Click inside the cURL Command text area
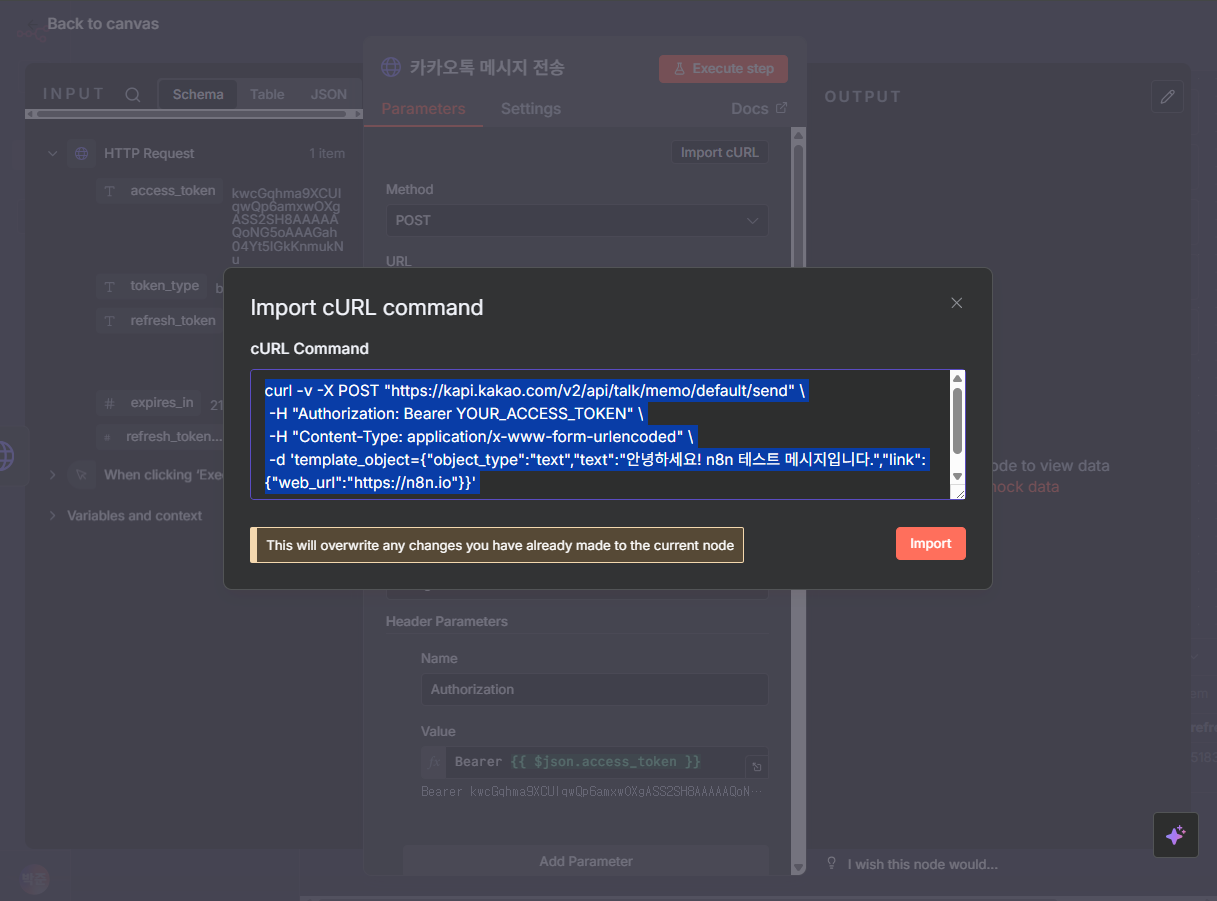1217x901 pixels. [x=600, y=434]
